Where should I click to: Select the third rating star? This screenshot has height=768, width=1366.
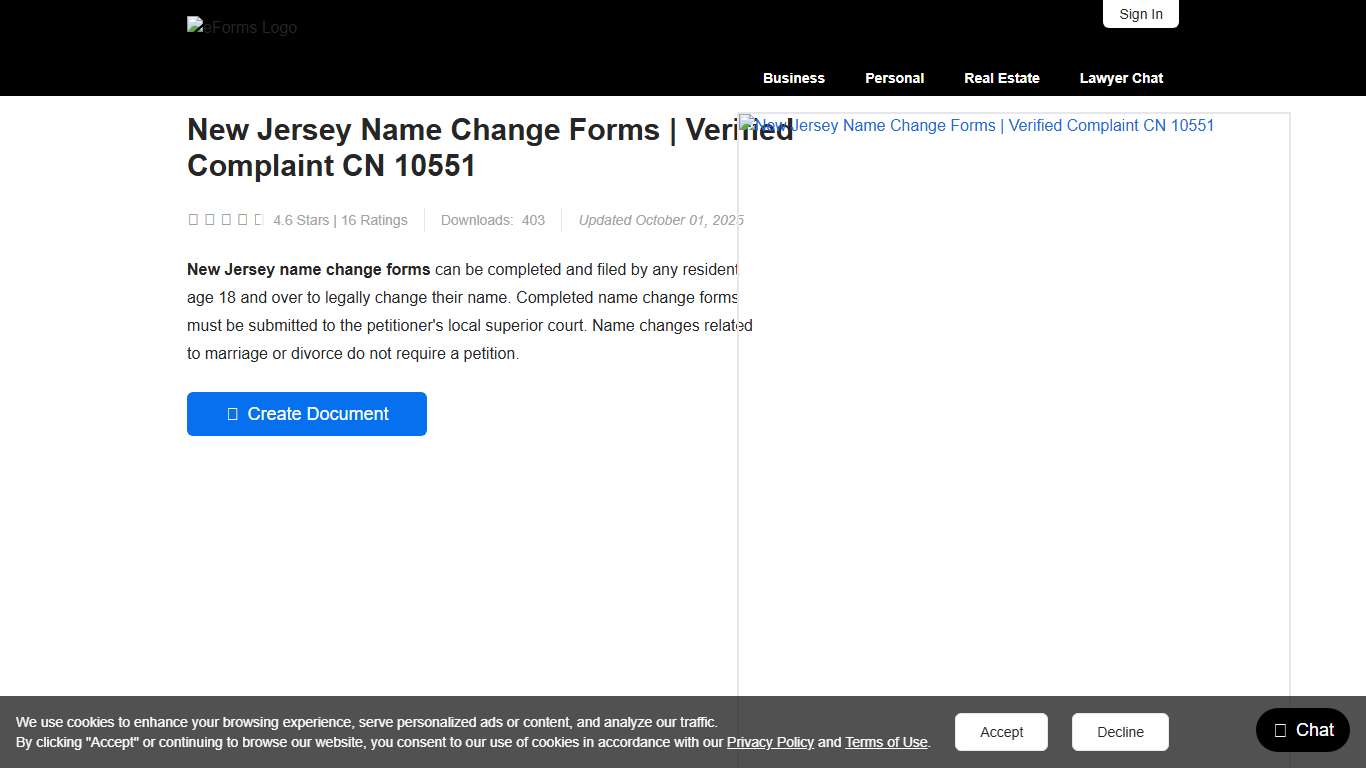pos(227,218)
